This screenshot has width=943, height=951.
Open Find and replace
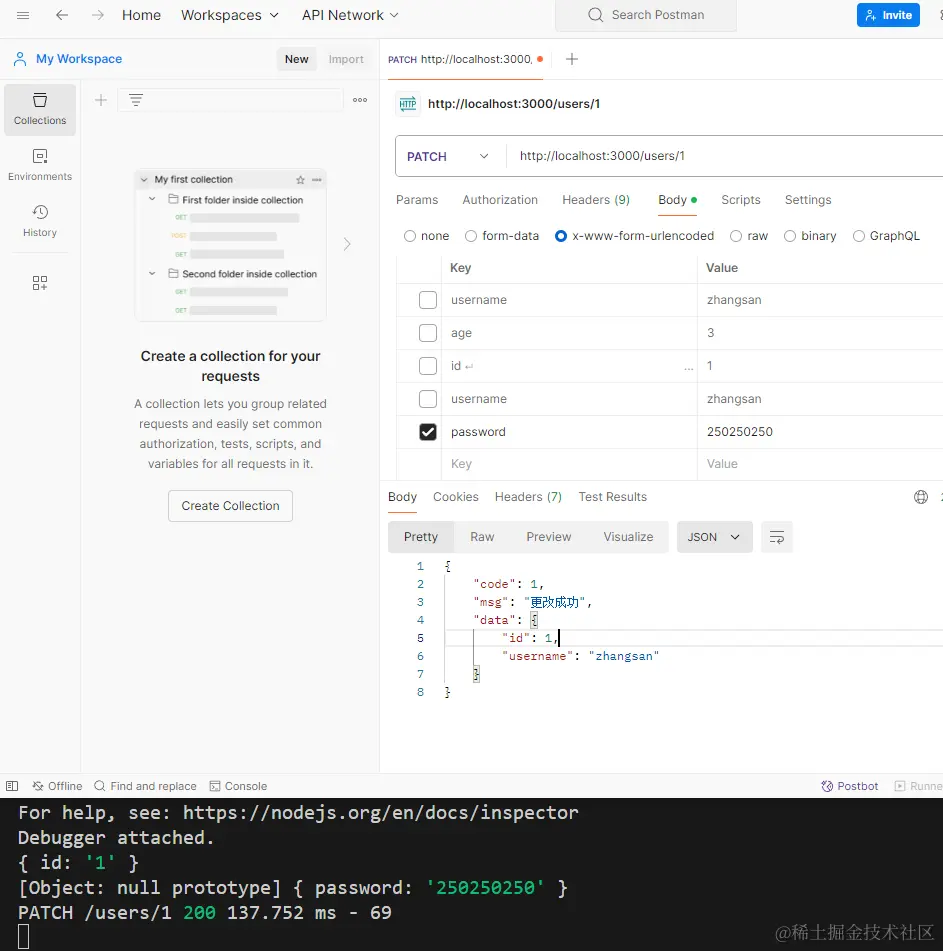(146, 786)
